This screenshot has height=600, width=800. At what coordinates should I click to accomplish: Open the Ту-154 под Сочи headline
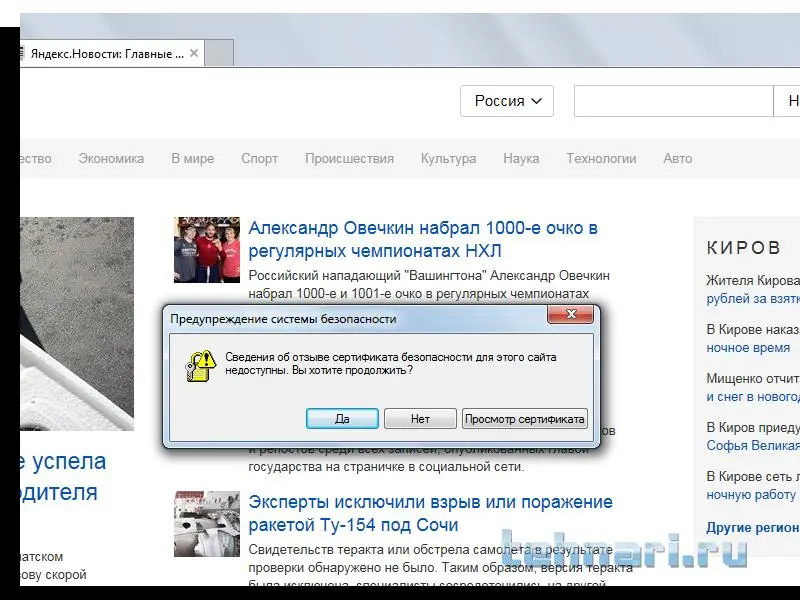(x=430, y=513)
